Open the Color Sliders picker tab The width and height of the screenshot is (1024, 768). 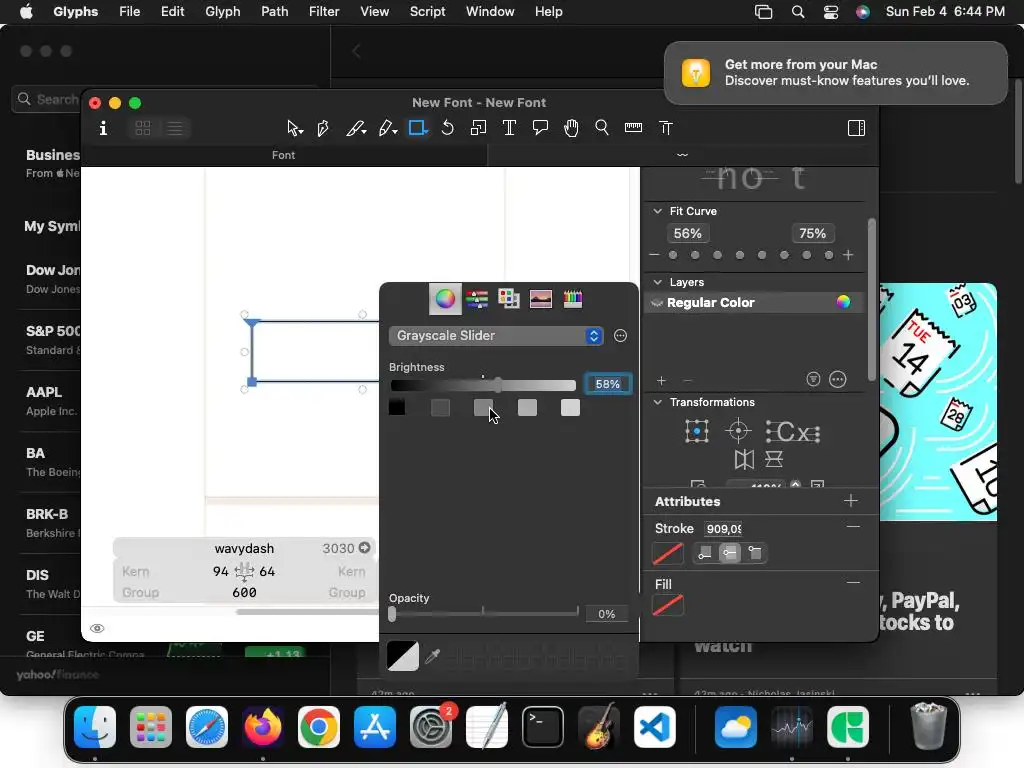[477, 299]
